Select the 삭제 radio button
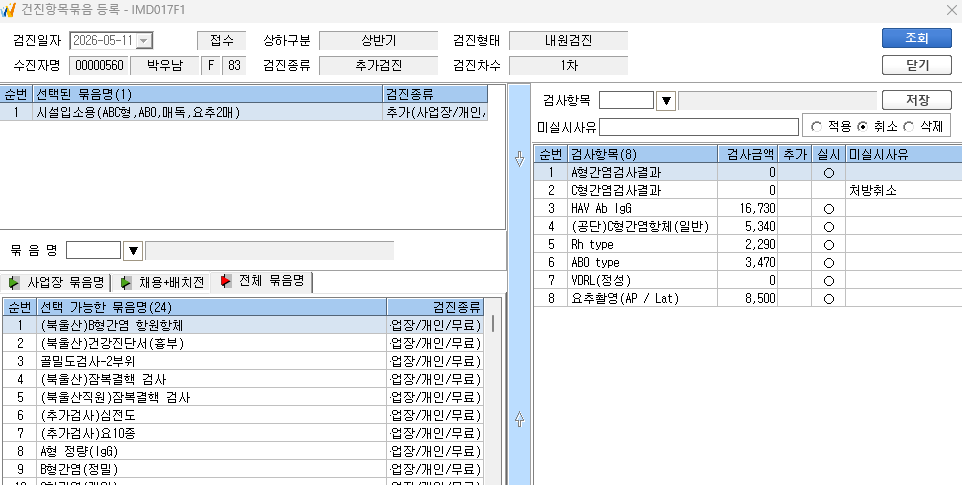 coord(909,127)
